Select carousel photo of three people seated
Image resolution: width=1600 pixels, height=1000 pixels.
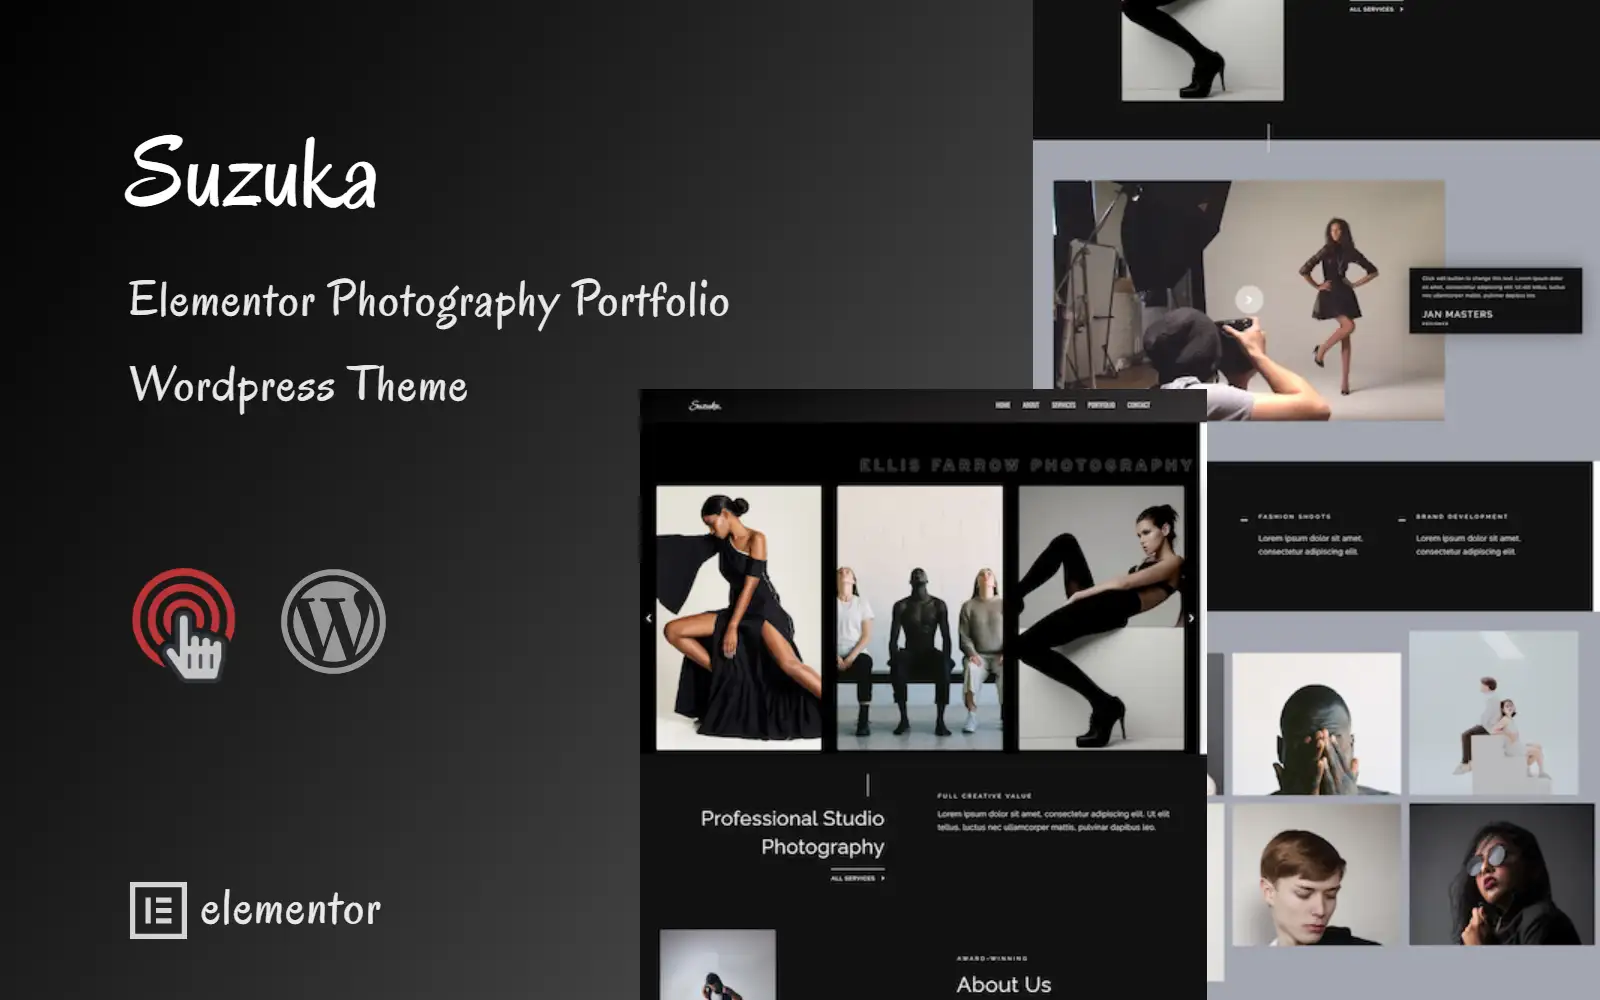(920, 618)
